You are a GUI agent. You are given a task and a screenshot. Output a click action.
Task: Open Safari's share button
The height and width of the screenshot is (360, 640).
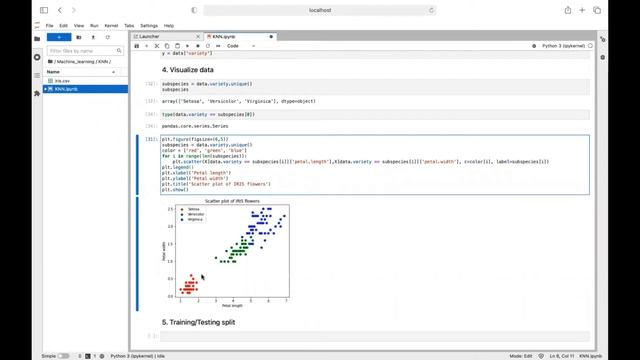(x=568, y=10)
